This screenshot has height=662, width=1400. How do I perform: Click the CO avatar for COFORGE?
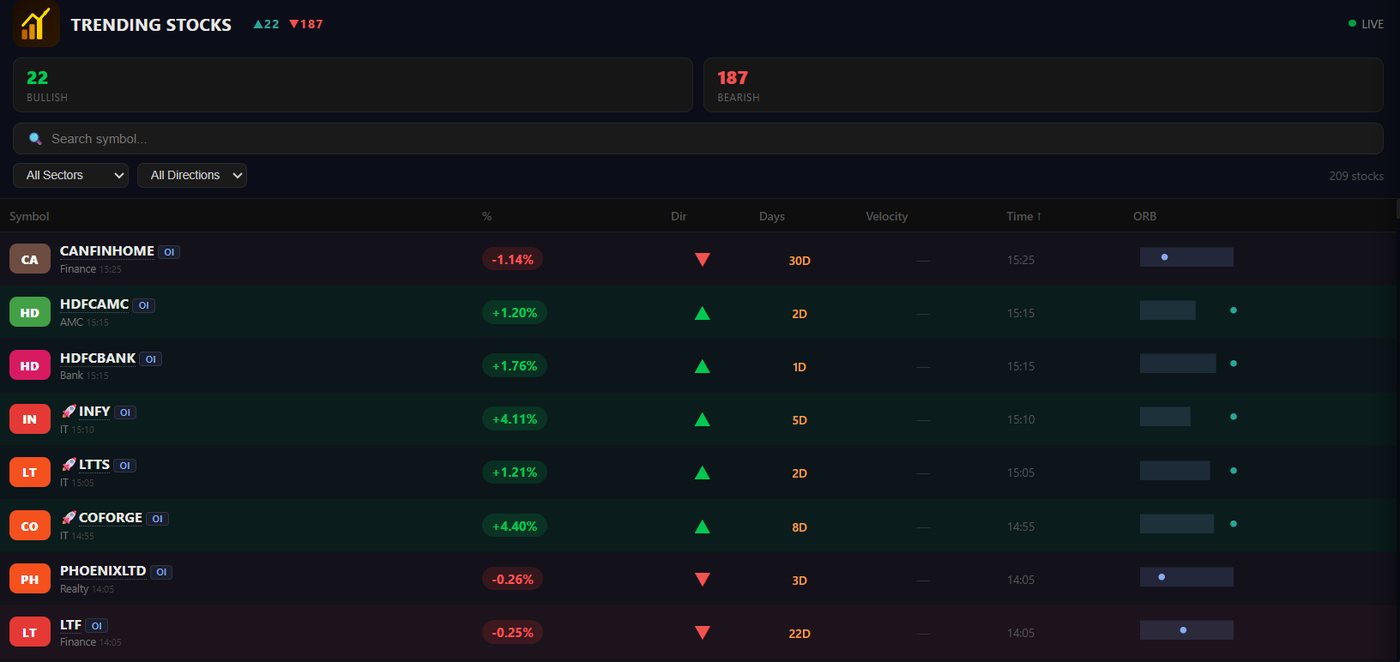coord(30,526)
